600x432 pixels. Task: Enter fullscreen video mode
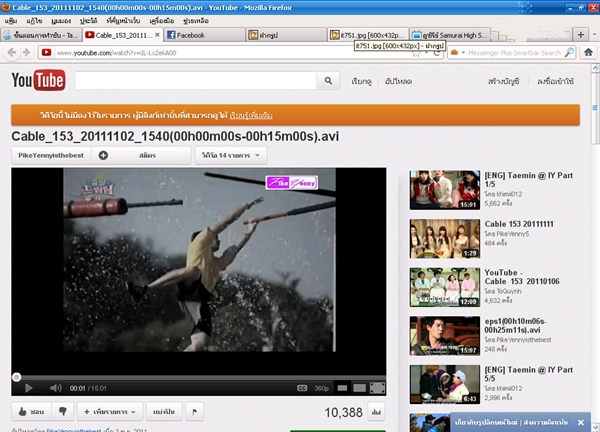(x=377, y=388)
